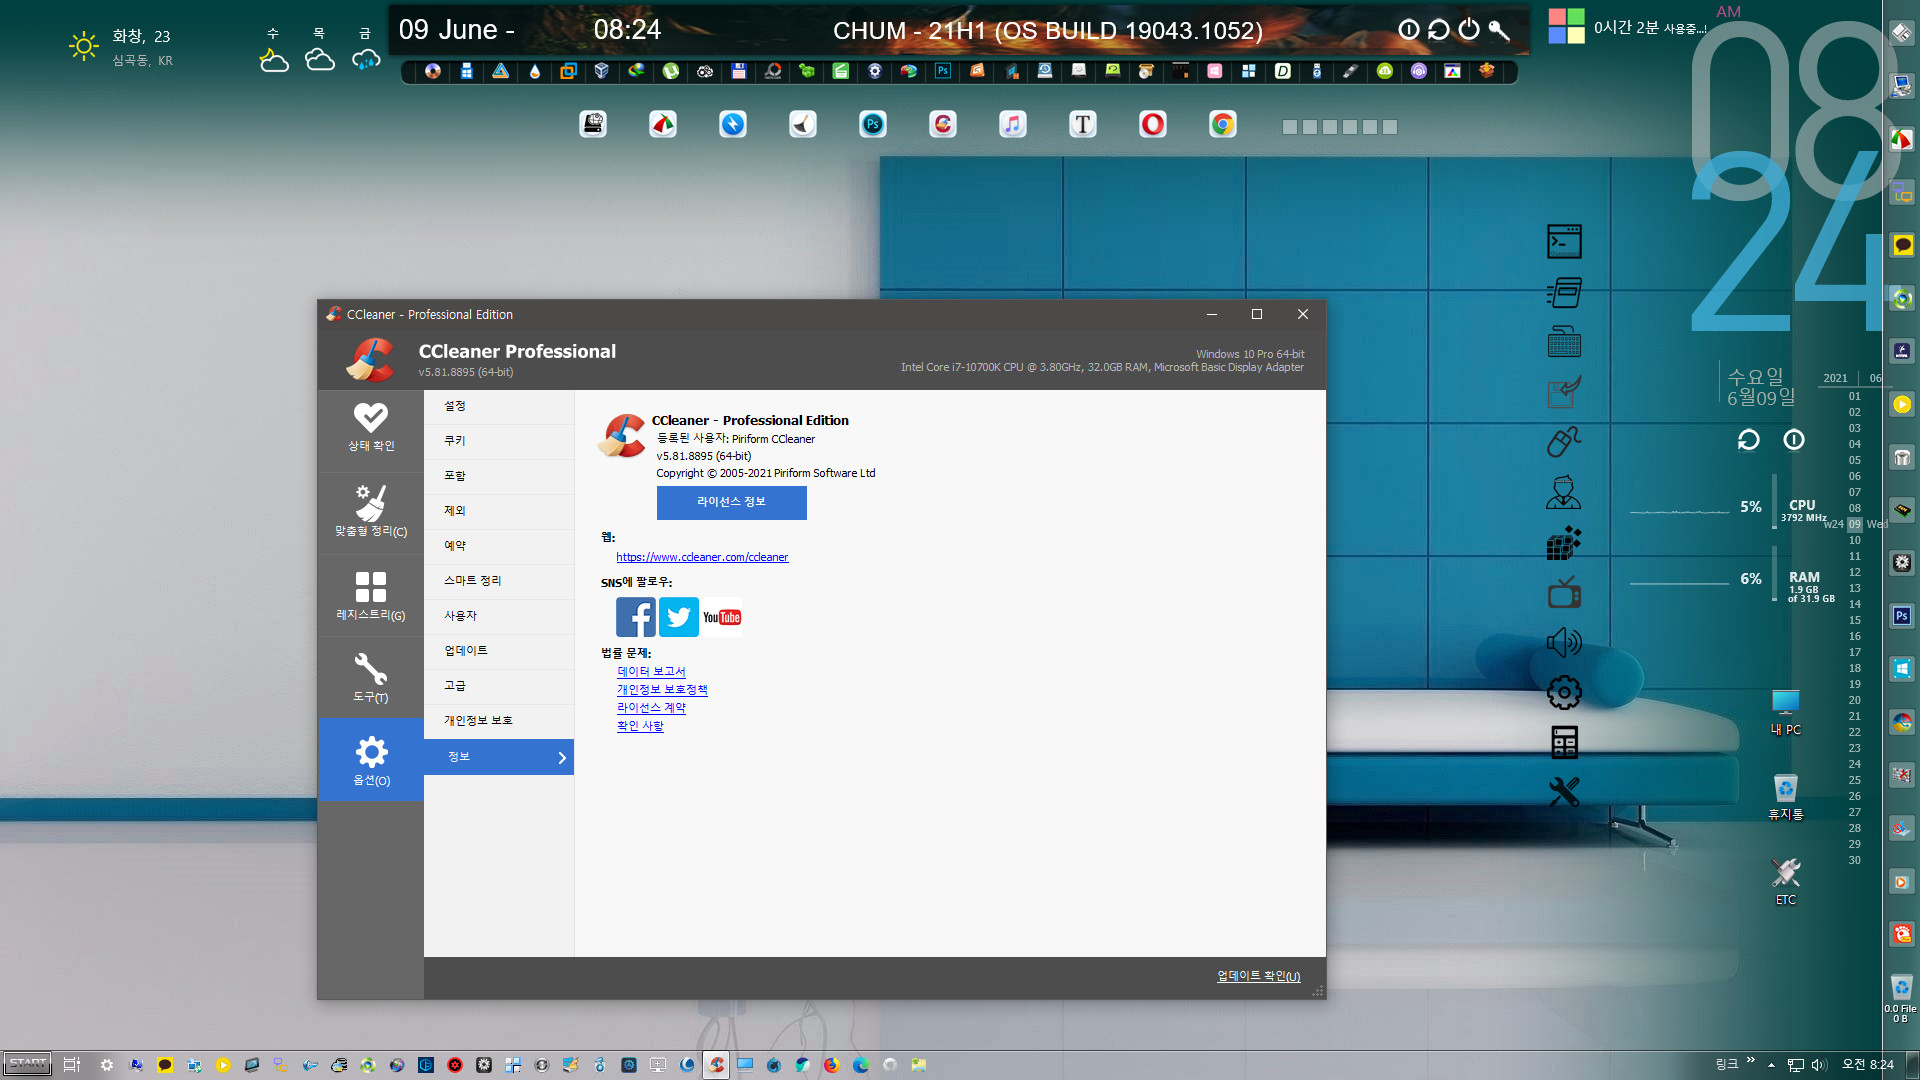This screenshot has width=1920, height=1080.
Task: Open the 내 PC desktop icon
Action: pos(1785,712)
